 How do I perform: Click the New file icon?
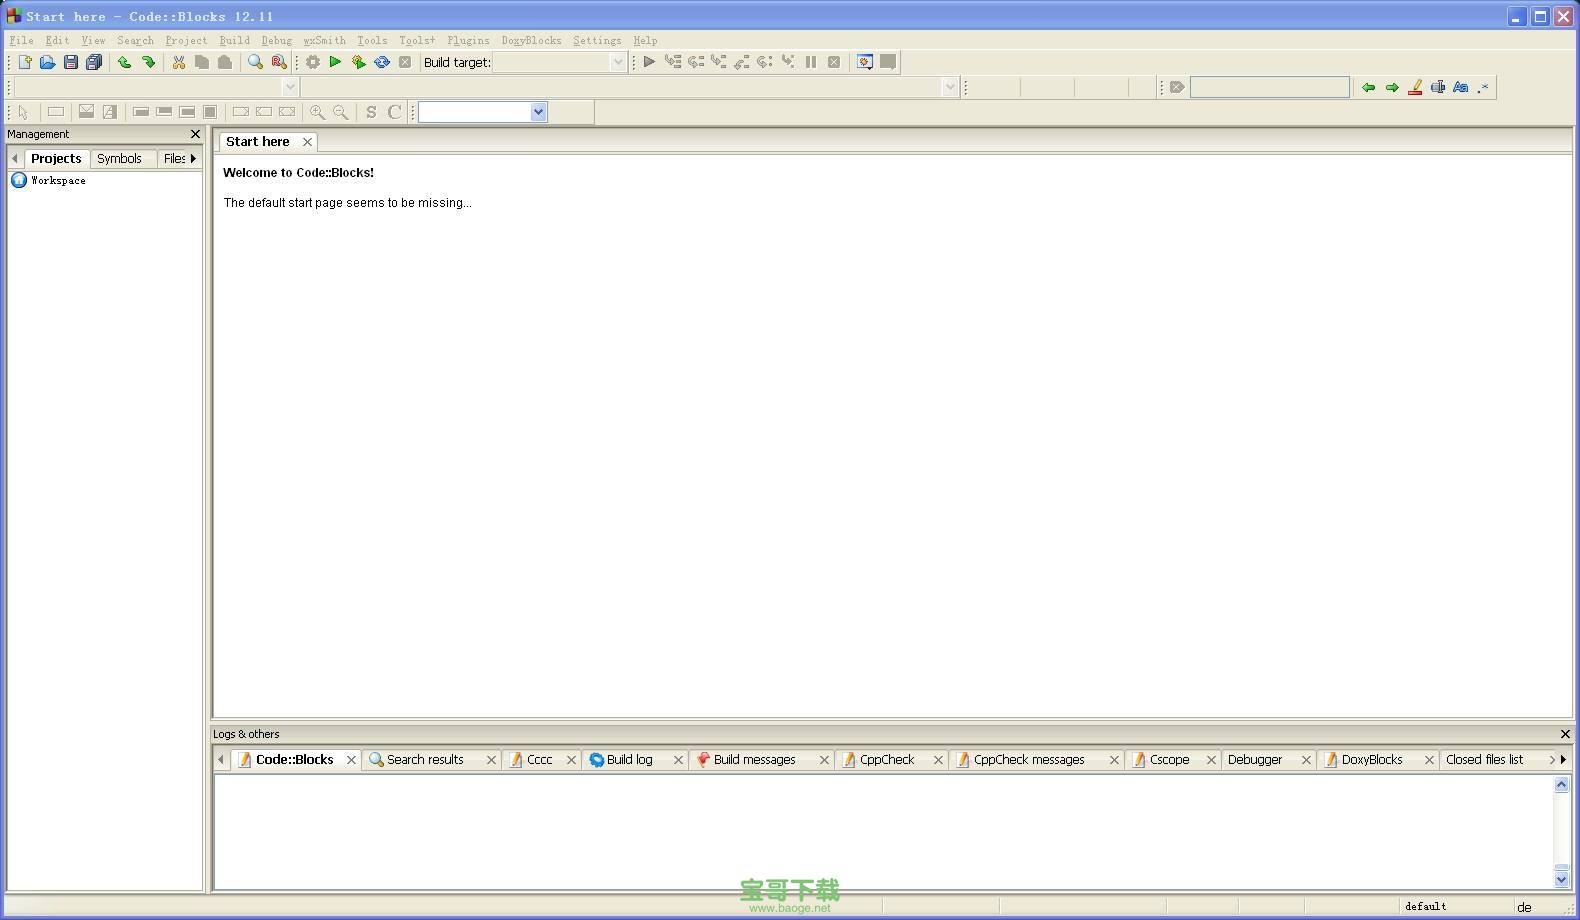(25, 62)
